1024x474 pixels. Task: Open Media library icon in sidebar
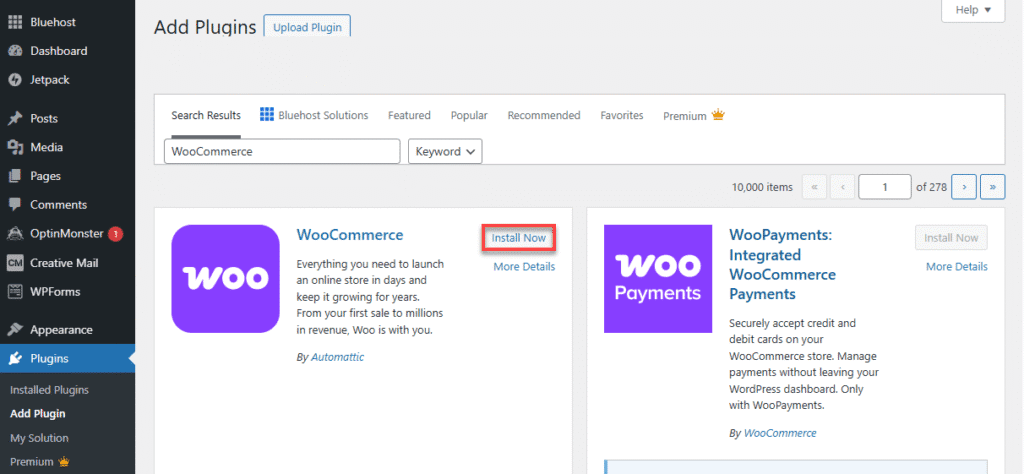point(15,147)
